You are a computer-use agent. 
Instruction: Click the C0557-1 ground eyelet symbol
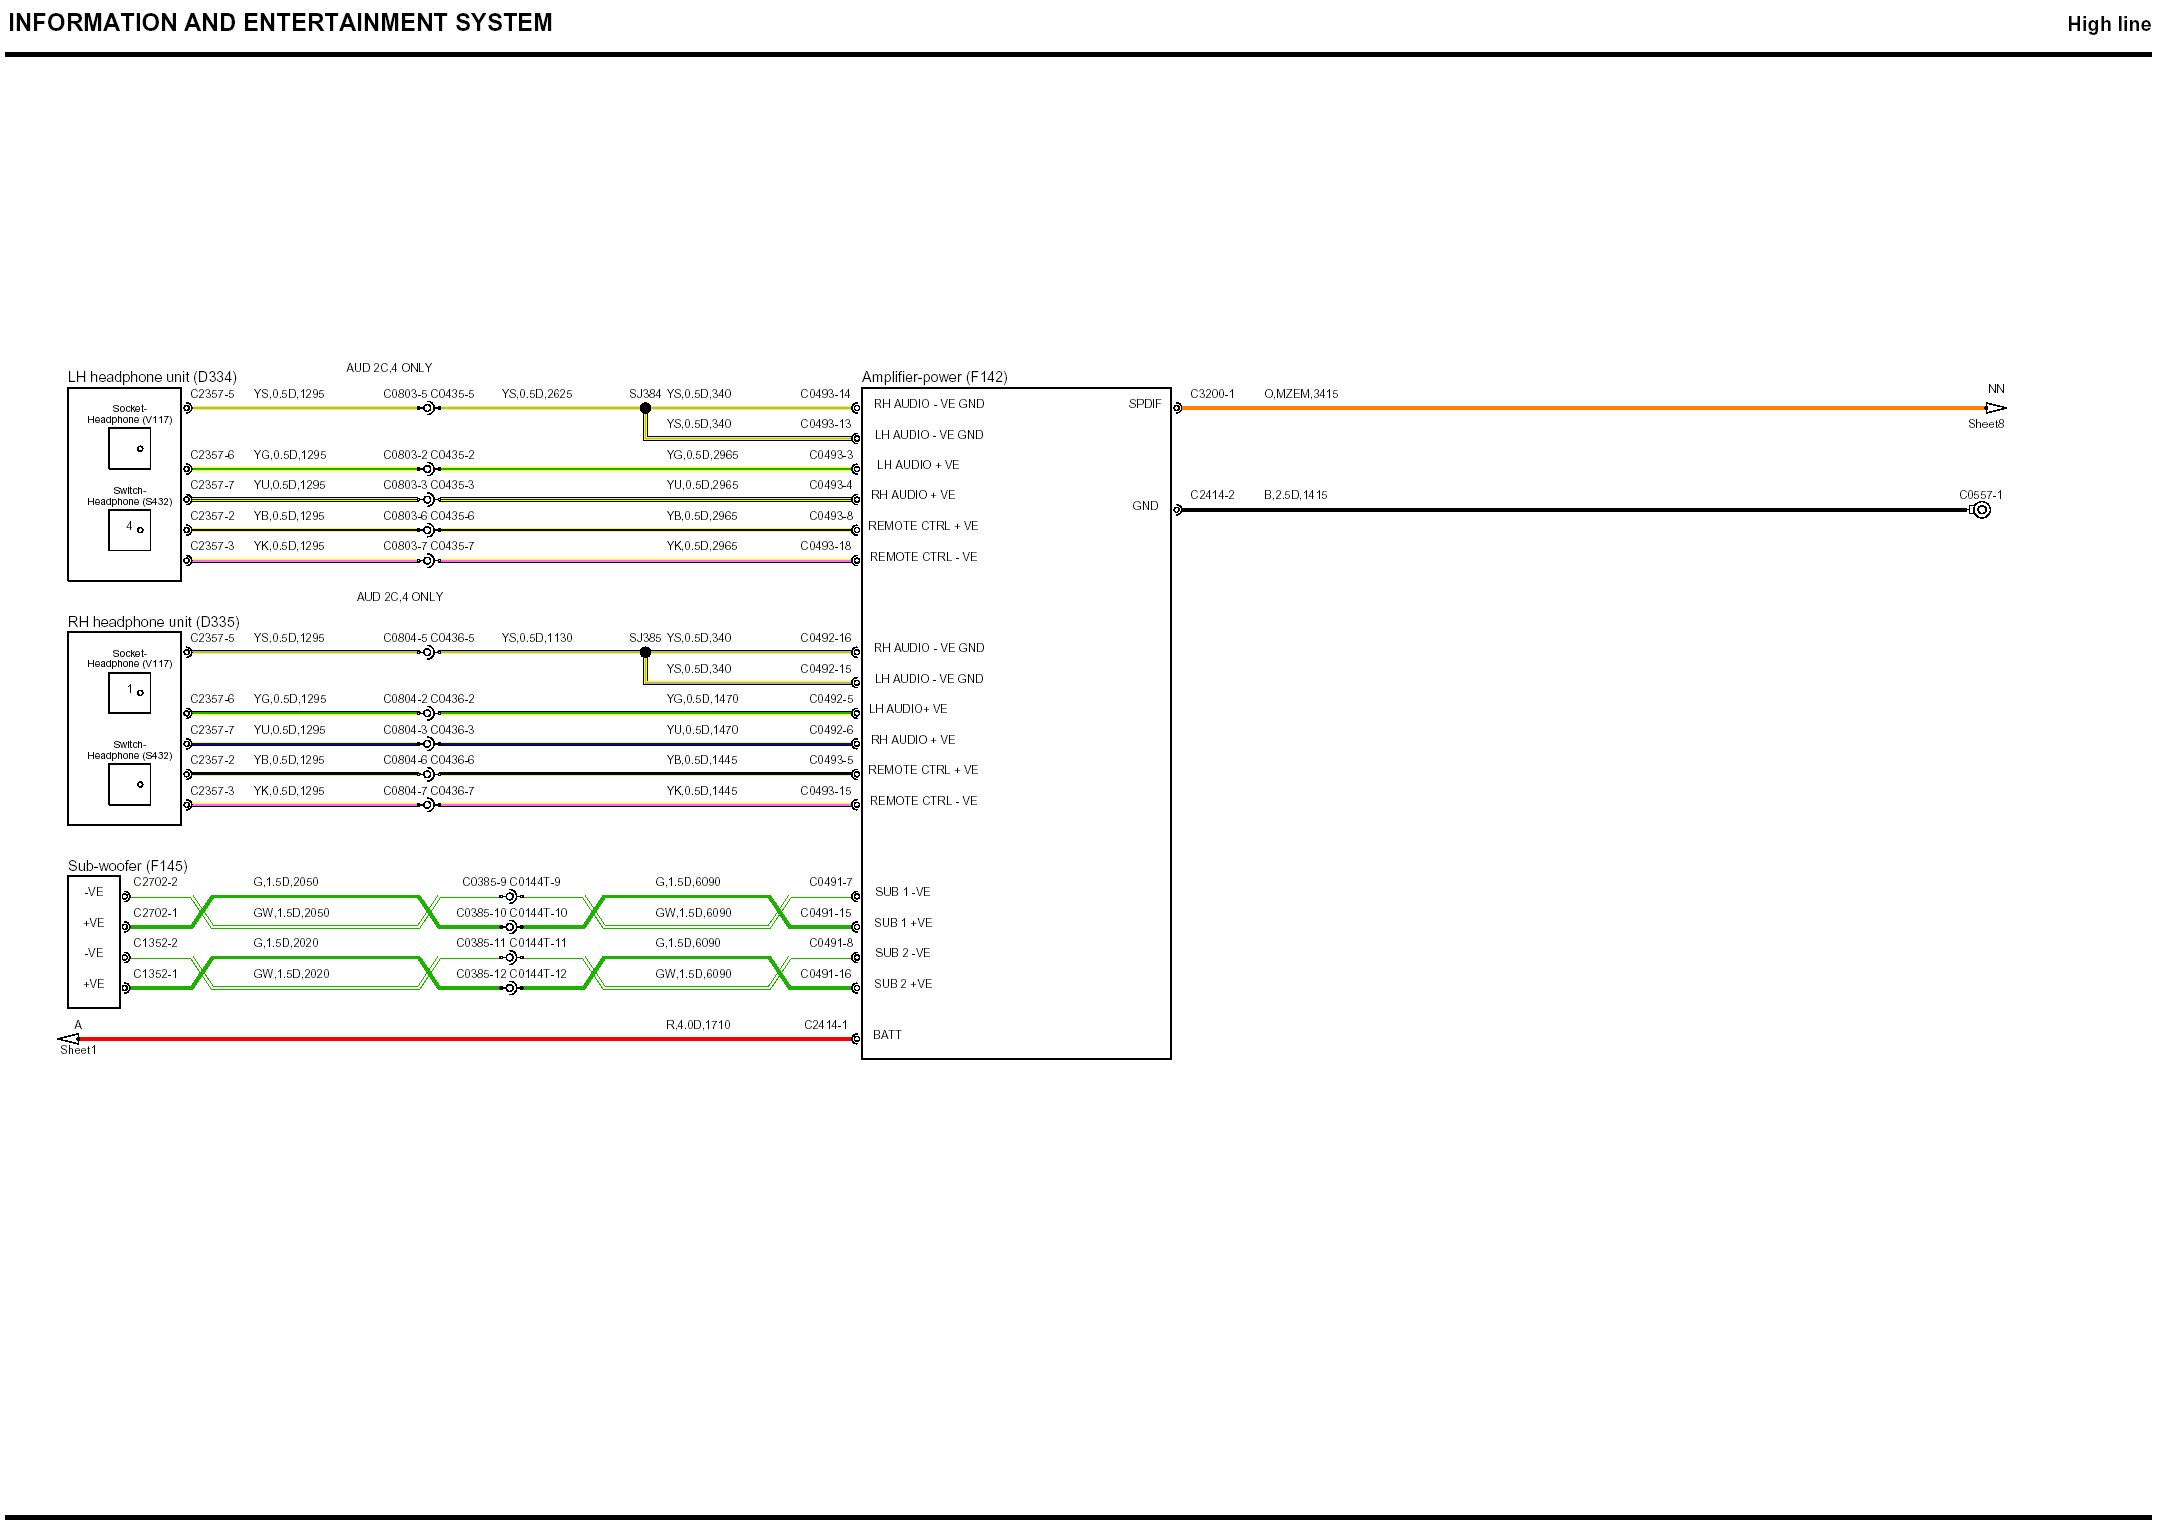(x=1981, y=510)
